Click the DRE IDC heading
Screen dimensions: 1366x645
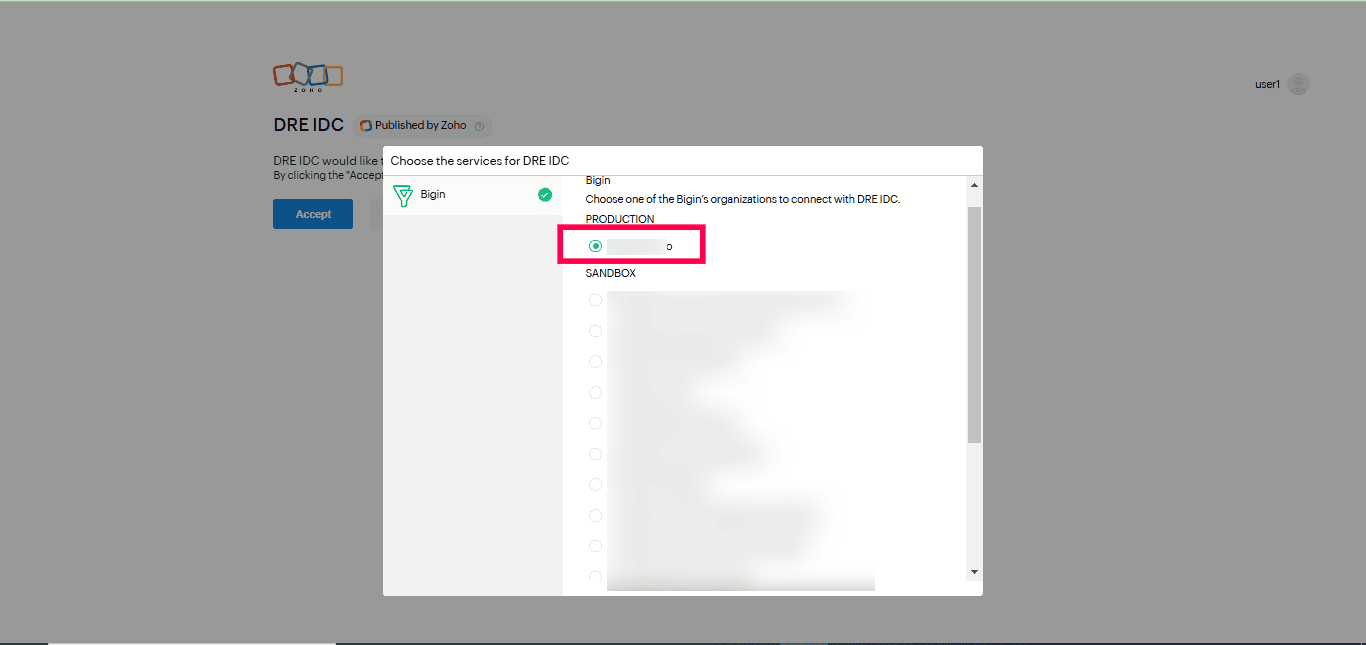pos(308,125)
